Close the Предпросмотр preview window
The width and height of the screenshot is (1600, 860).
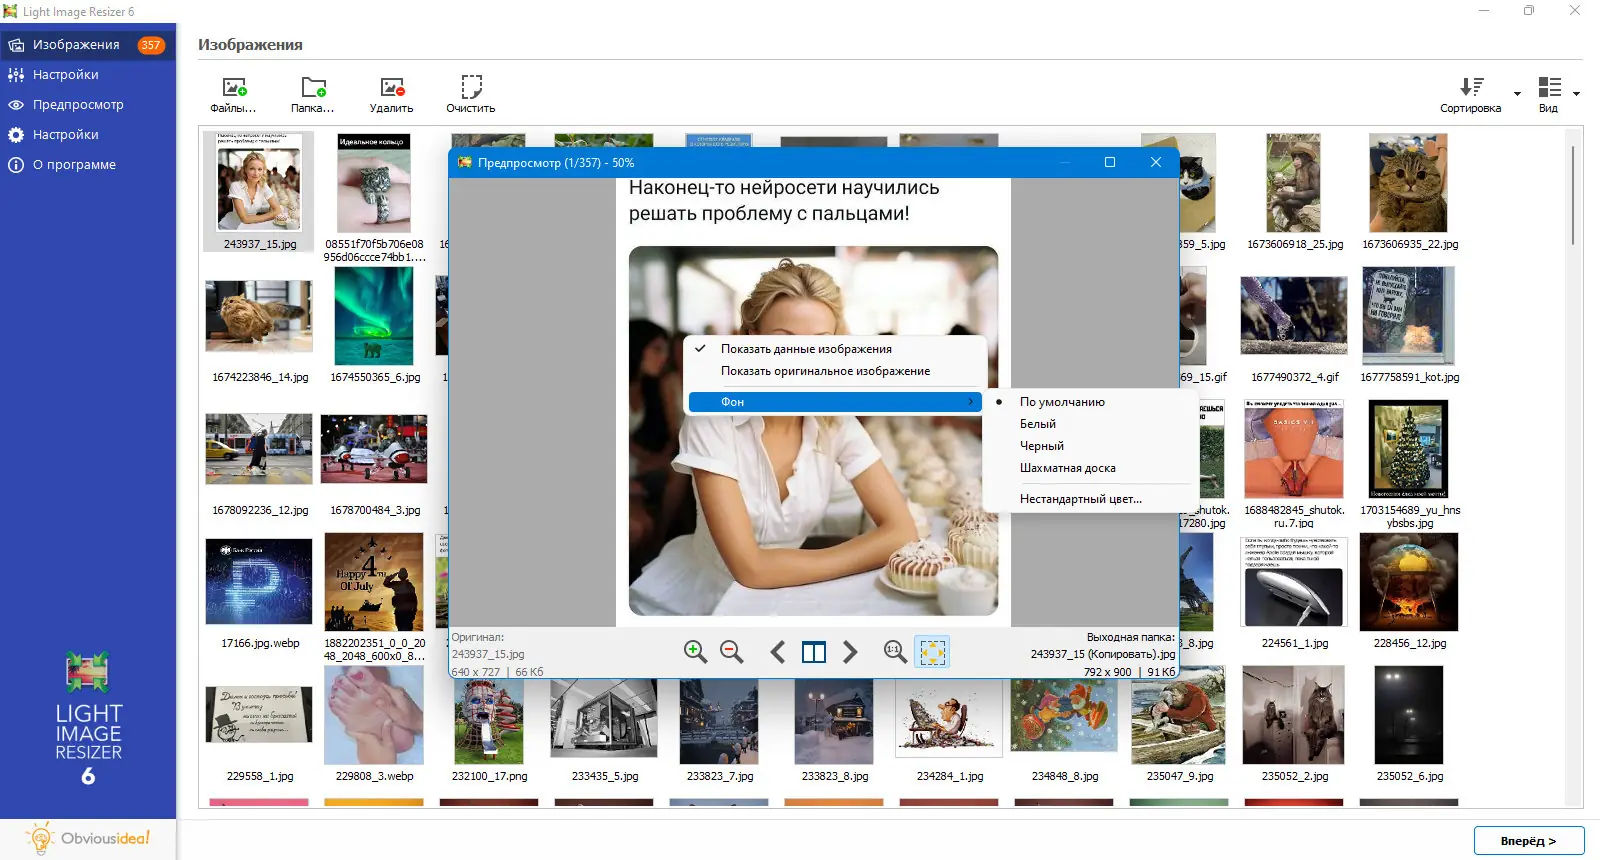tap(1156, 162)
